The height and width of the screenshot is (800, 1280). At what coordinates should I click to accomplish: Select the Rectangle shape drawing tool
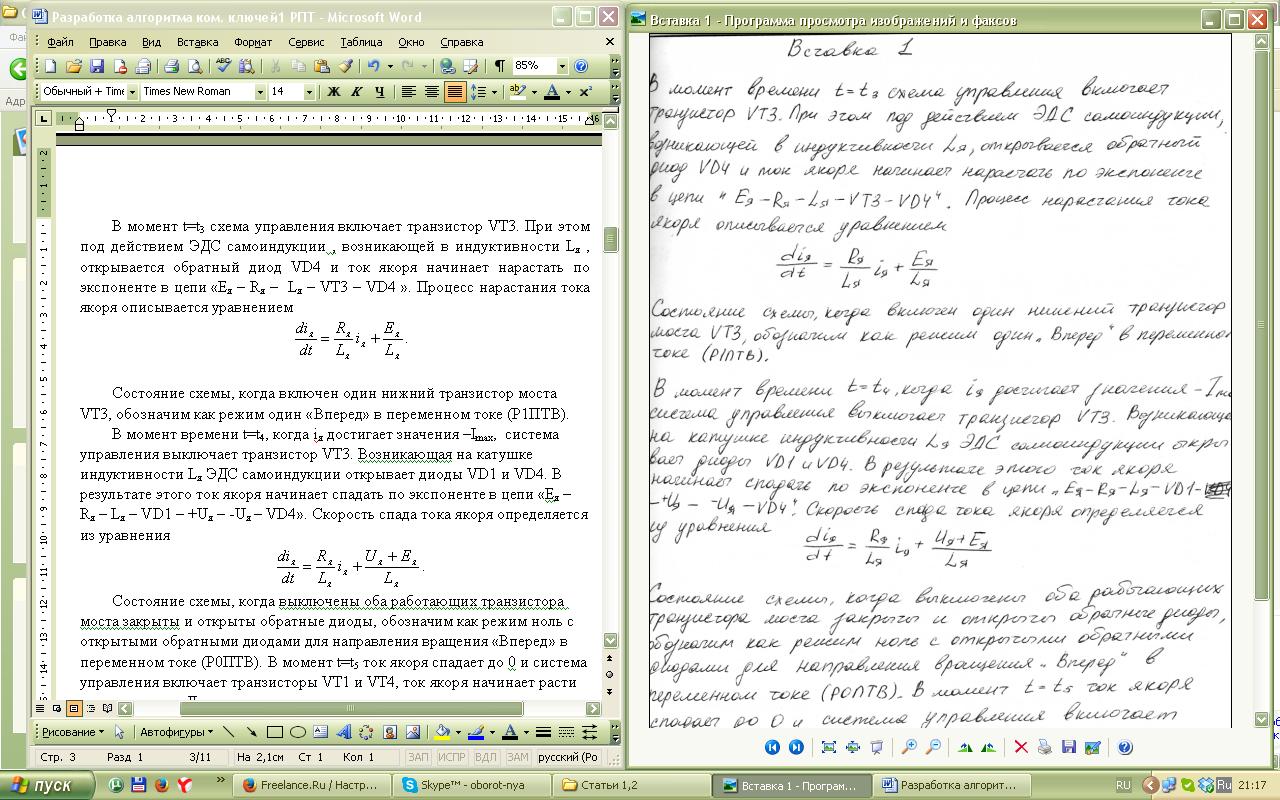point(275,732)
